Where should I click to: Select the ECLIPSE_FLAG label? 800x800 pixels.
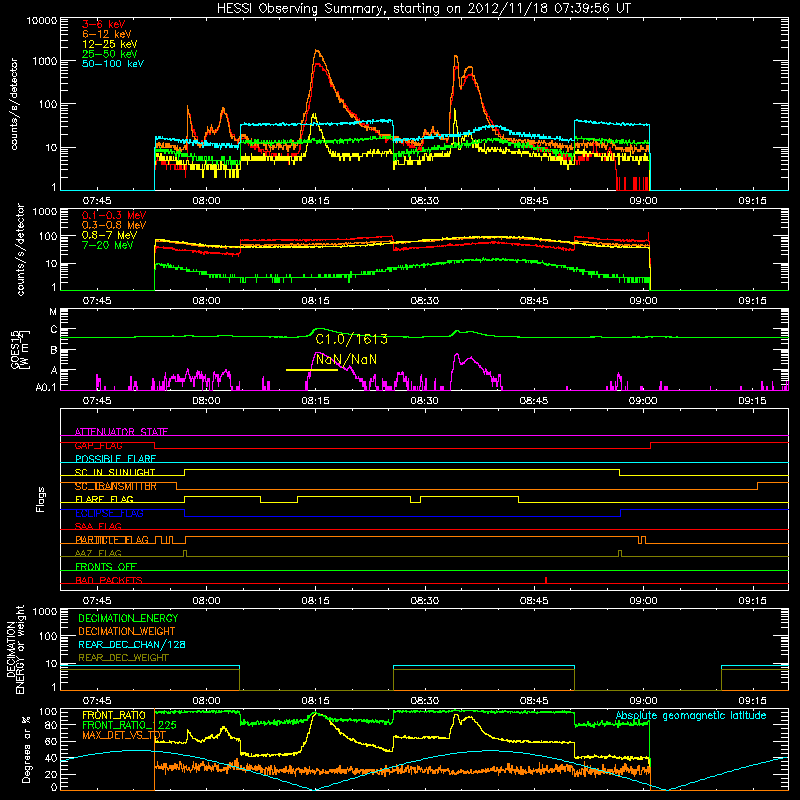[x=109, y=513]
